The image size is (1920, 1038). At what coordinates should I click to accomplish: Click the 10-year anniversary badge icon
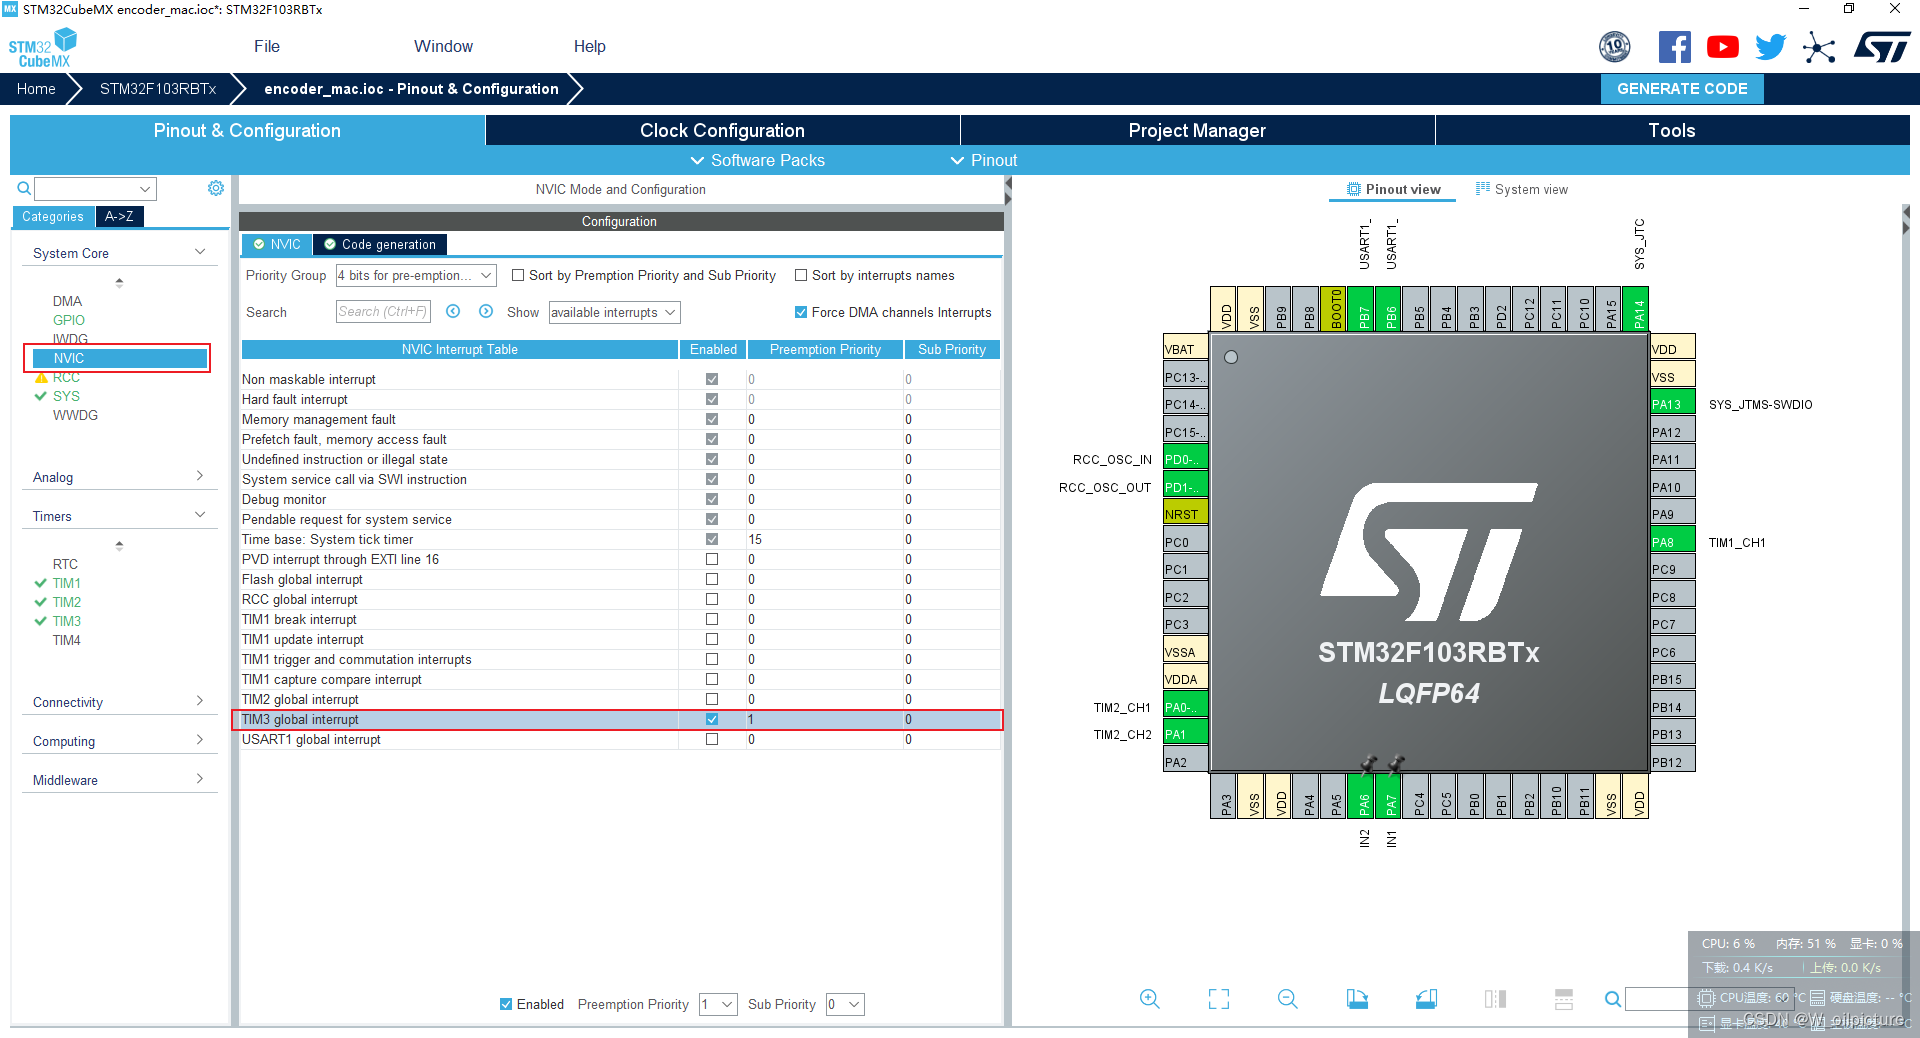tap(1615, 47)
